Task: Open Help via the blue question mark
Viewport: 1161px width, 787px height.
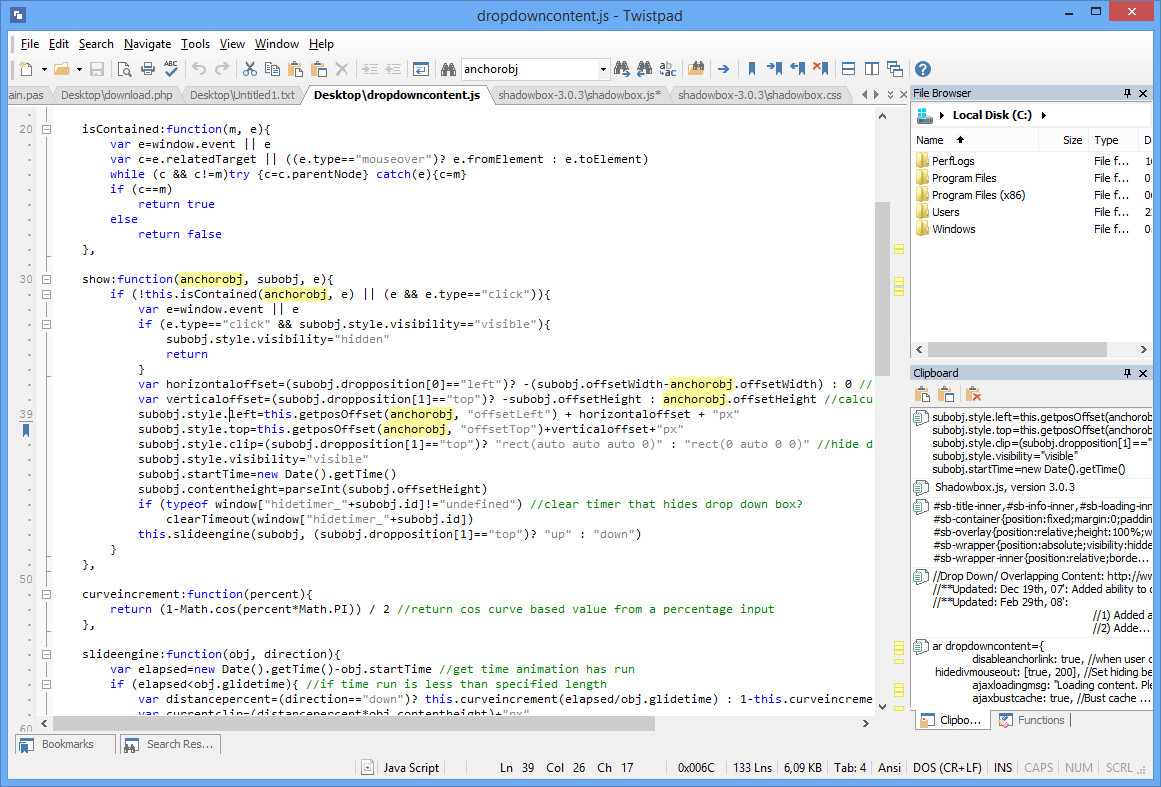Action: (x=923, y=69)
